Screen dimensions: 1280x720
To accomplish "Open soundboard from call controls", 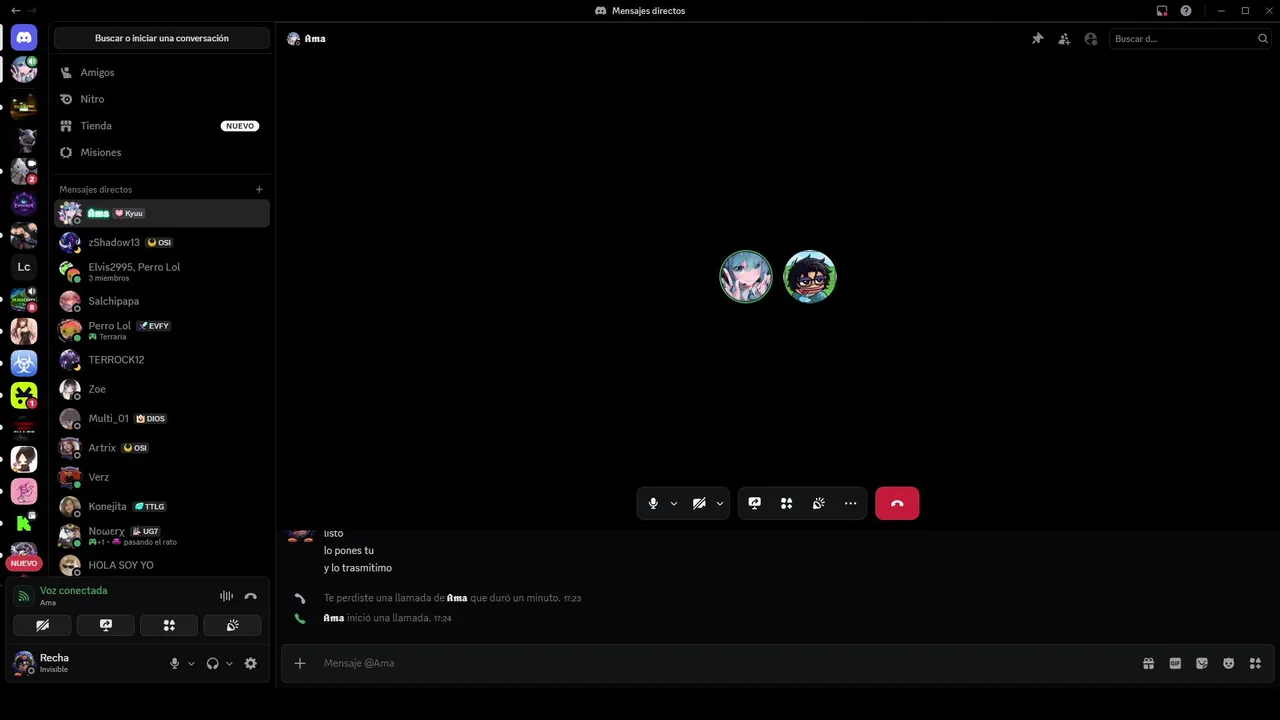I will (x=819, y=503).
